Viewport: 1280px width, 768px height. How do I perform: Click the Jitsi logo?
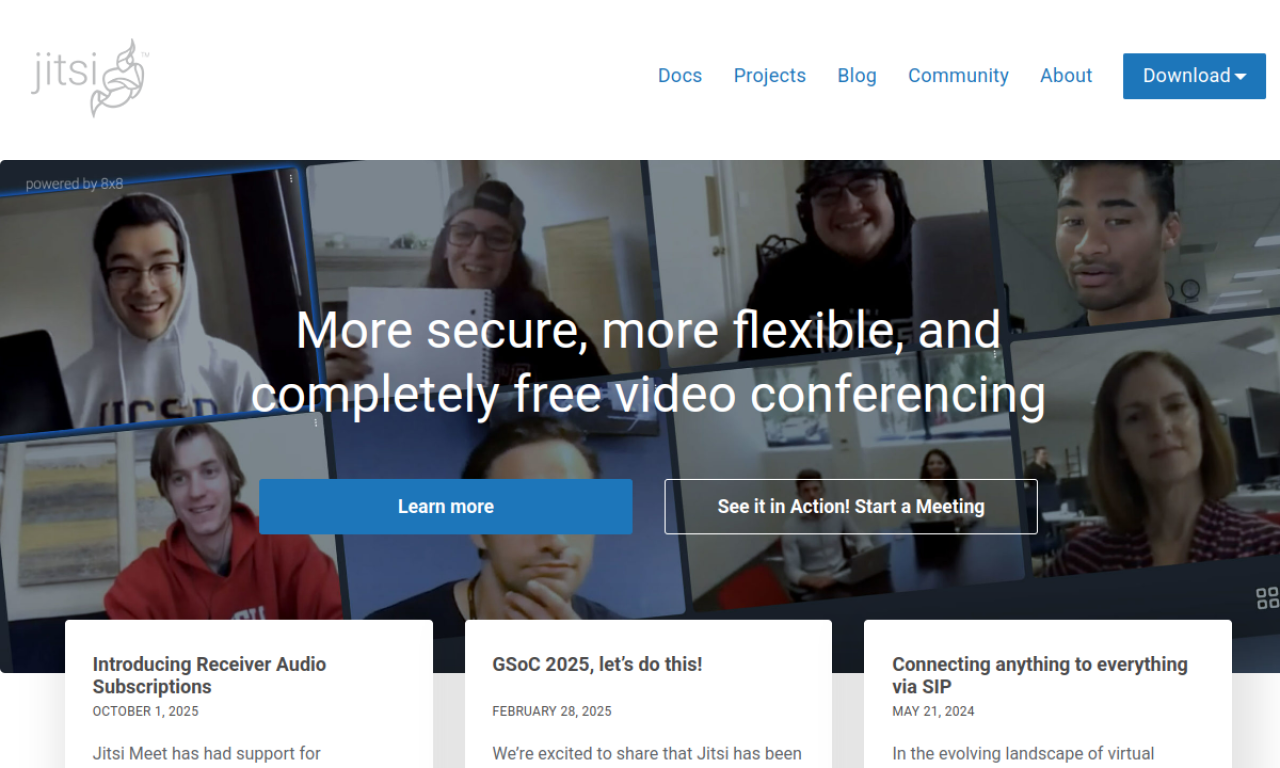(90, 77)
